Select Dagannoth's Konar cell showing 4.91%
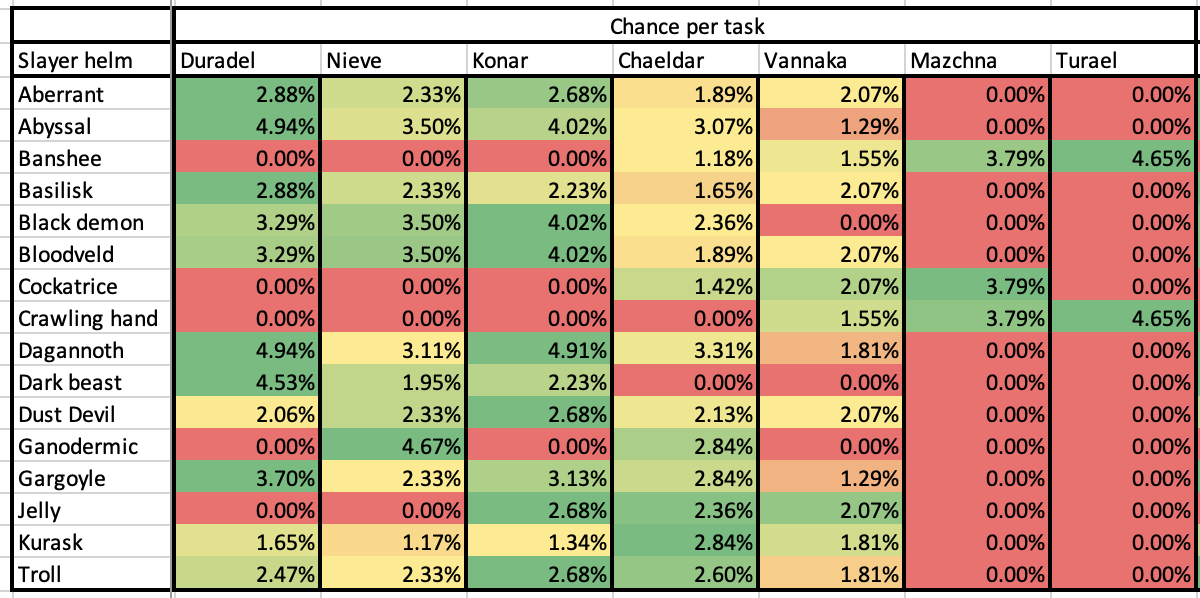1200x598 pixels. (x=540, y=350)
